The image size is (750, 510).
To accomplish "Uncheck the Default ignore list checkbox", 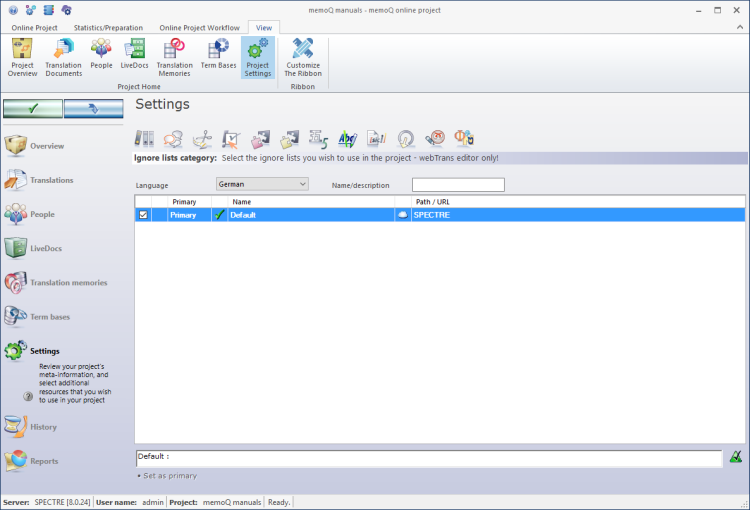I will (143, 215).
